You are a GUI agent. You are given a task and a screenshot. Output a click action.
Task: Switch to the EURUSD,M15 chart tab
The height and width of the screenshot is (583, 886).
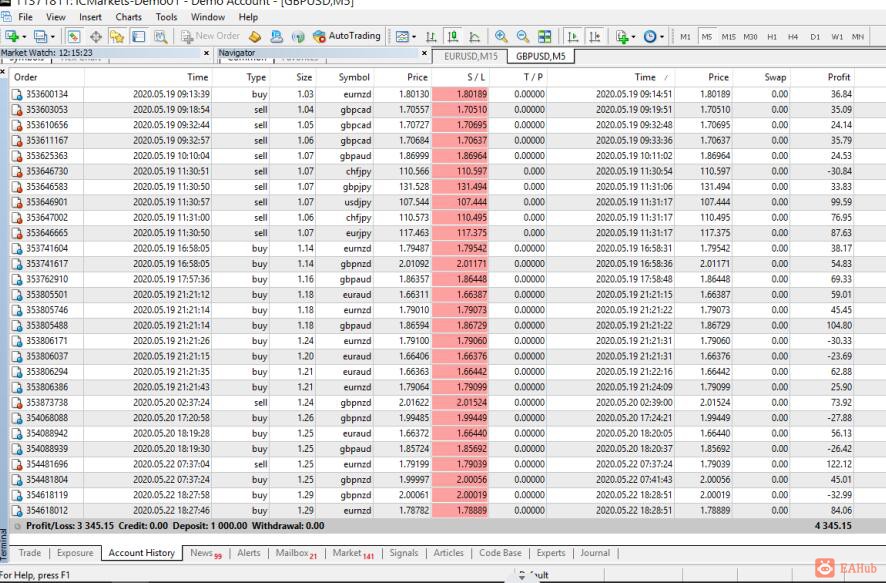point(471,56)
